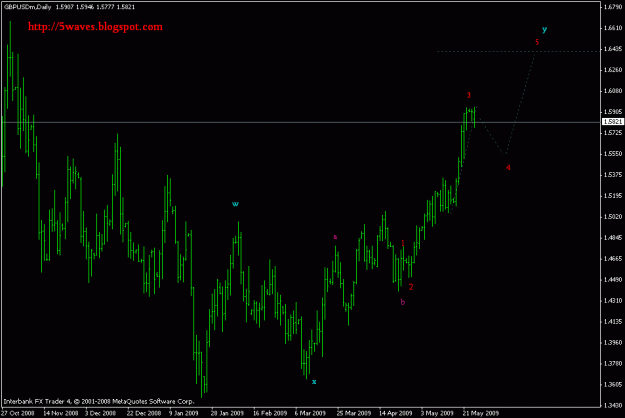This screenshot has width=625, height=418.
Task: Click price axis value 1.6260
Action: click(613, 70)
